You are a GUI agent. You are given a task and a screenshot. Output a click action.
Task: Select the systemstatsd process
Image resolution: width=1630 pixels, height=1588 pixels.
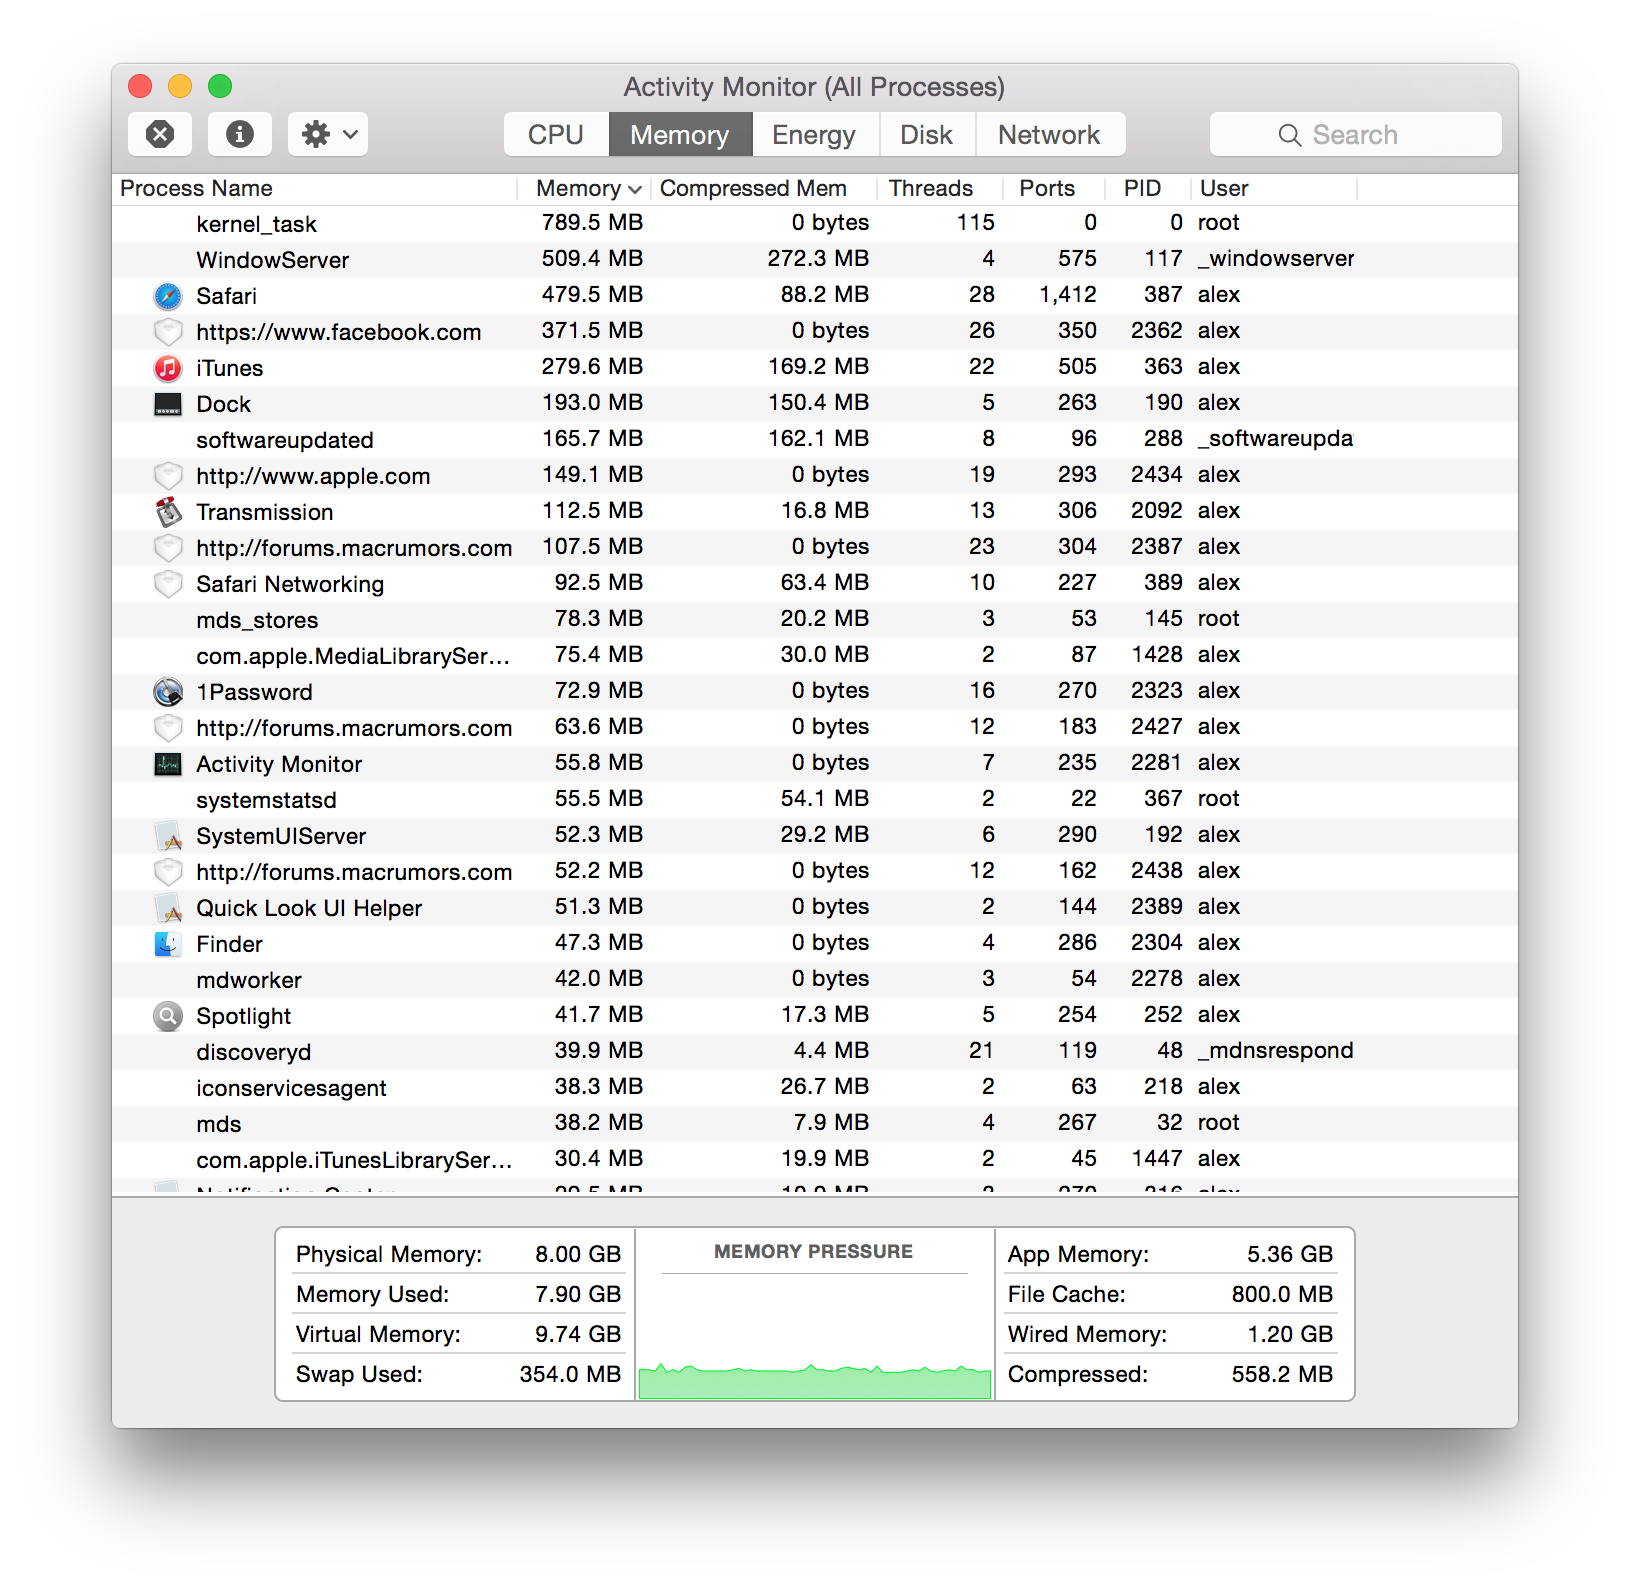[x=815, y=800]
